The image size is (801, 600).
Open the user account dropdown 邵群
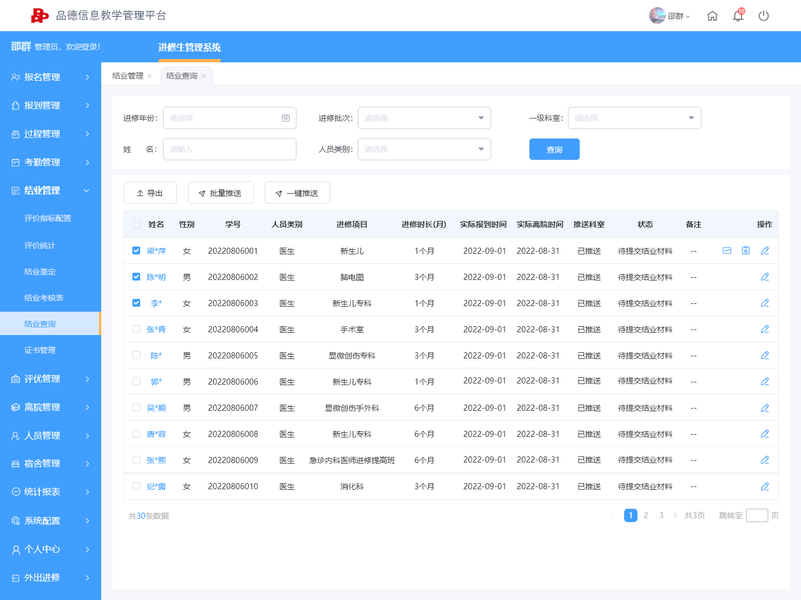(x=679, y=16)
